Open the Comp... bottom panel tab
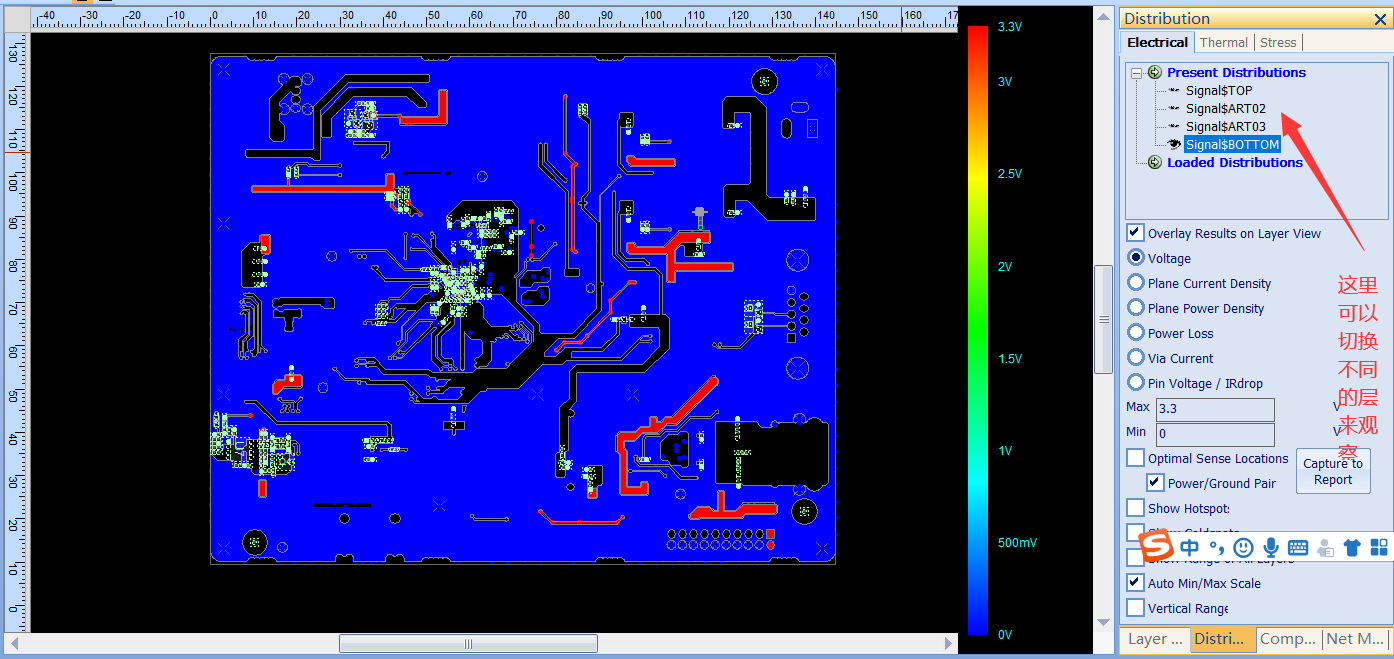This screenshot has width=1394, height=659. pyautogui.click(x=1288, y=638)
